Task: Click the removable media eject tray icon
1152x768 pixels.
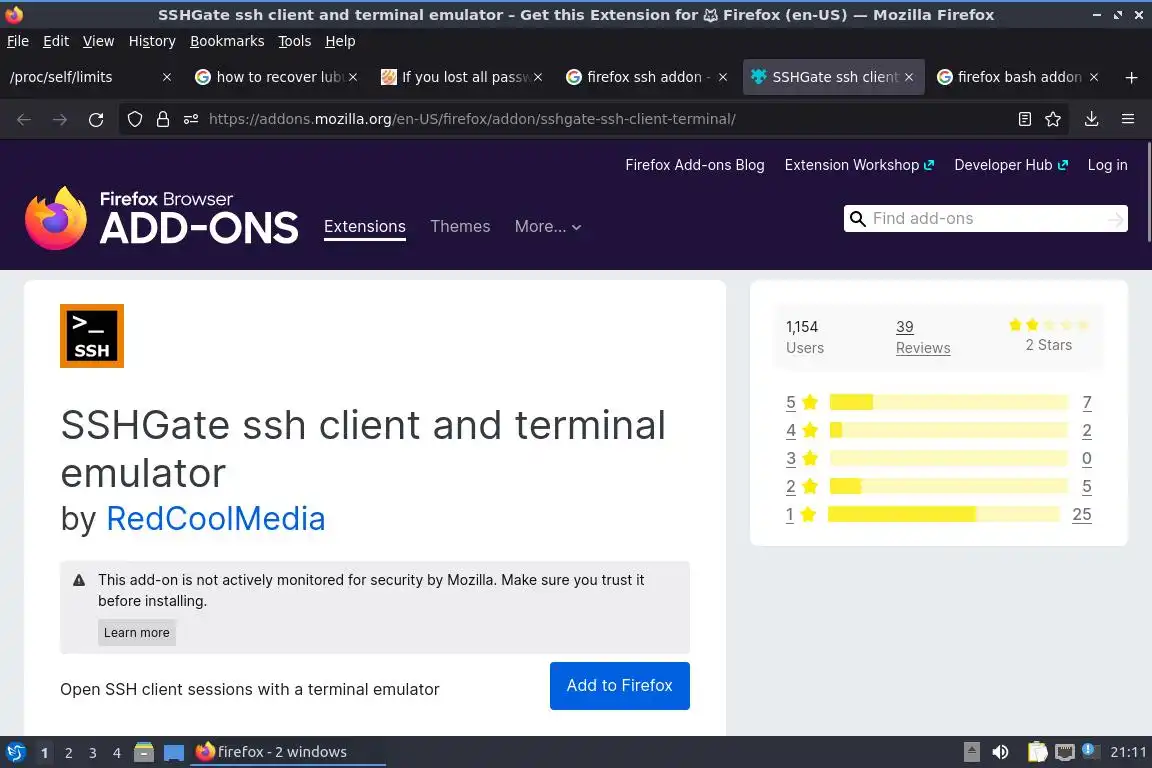Action: point(971,752)
